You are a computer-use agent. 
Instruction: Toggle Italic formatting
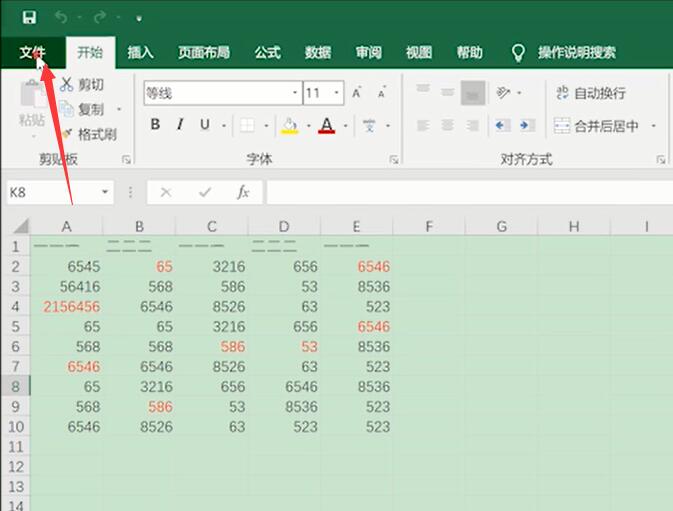click(x=180, y=125)
